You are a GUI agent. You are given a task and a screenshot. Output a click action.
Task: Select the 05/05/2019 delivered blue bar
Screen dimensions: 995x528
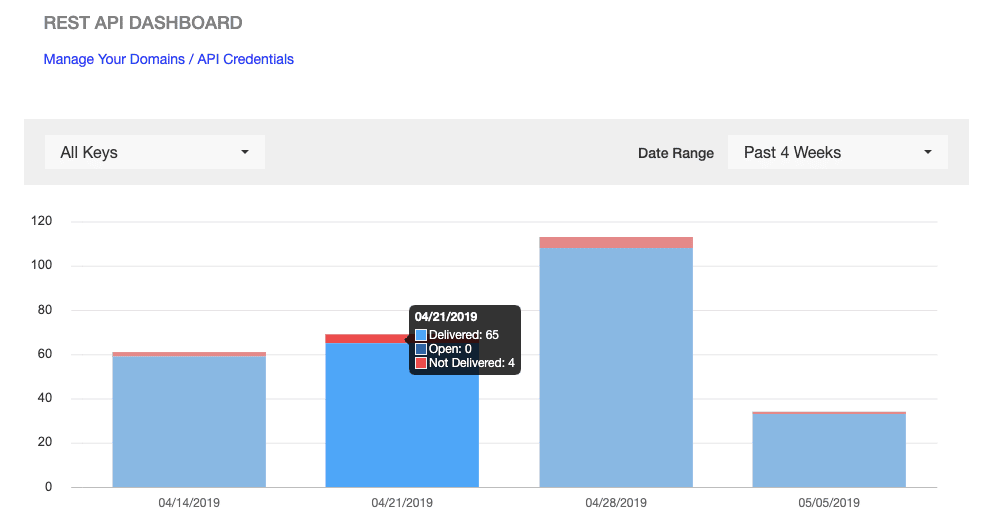pos(829,450)
